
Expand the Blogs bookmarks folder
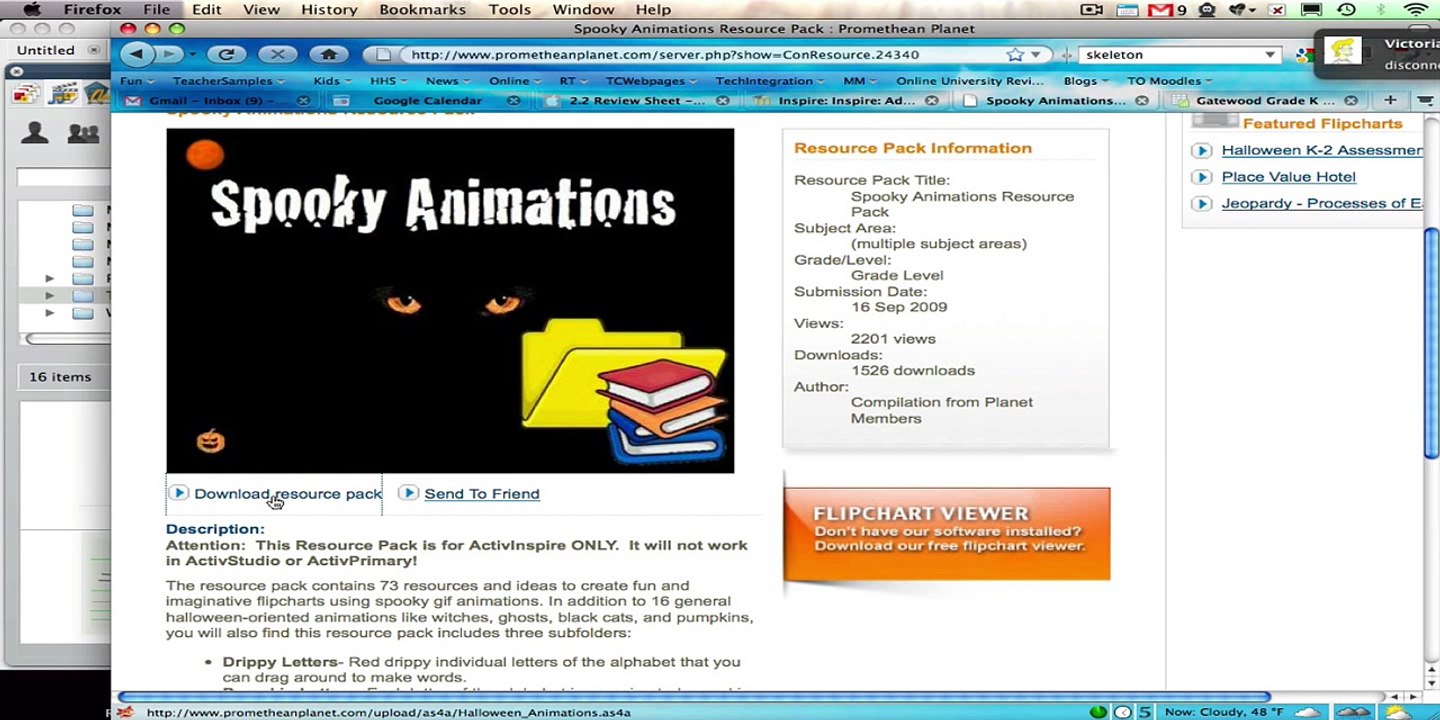pos(1086,81)
